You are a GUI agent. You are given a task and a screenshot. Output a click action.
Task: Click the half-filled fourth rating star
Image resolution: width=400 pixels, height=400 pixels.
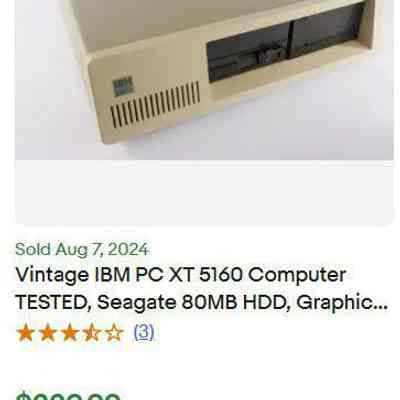(x=92, y=333)
